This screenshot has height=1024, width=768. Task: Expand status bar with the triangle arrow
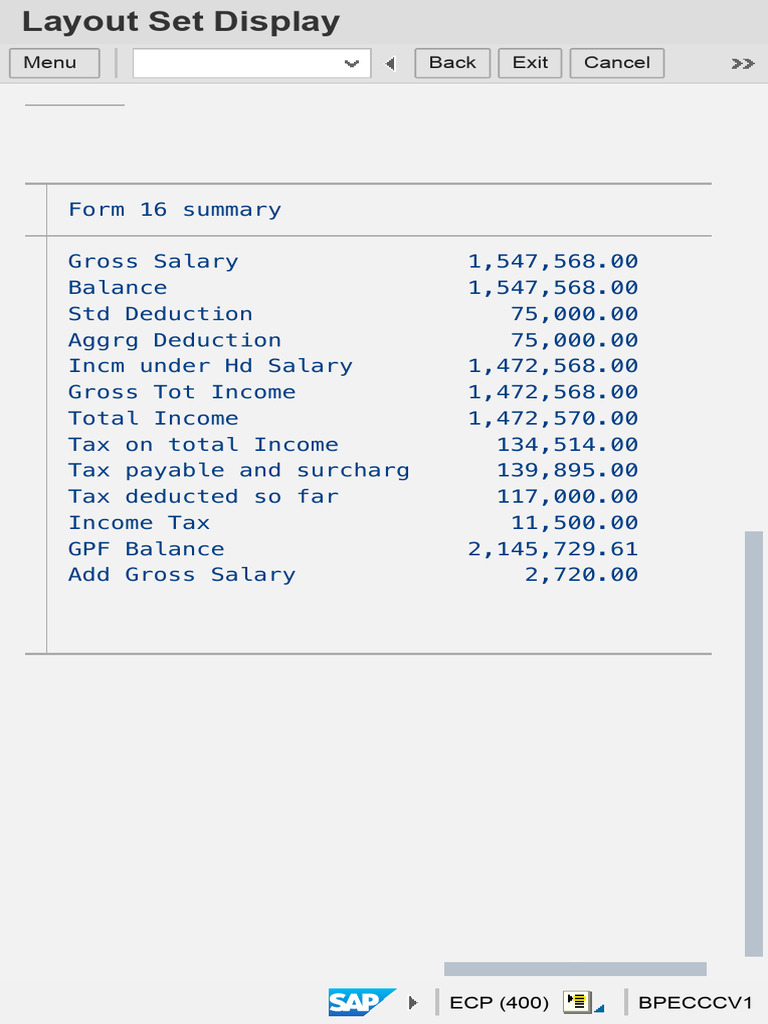pyautogui.click(x=413, y=1002)
